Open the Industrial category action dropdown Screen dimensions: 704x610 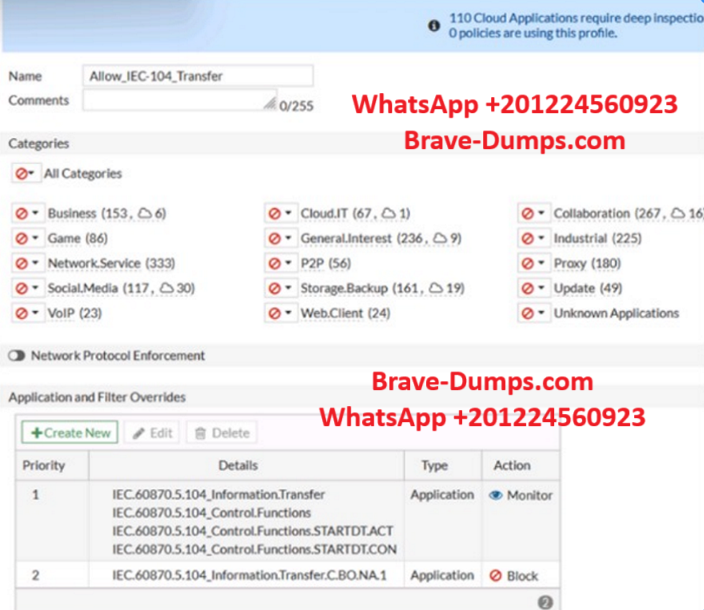point(533,238)
